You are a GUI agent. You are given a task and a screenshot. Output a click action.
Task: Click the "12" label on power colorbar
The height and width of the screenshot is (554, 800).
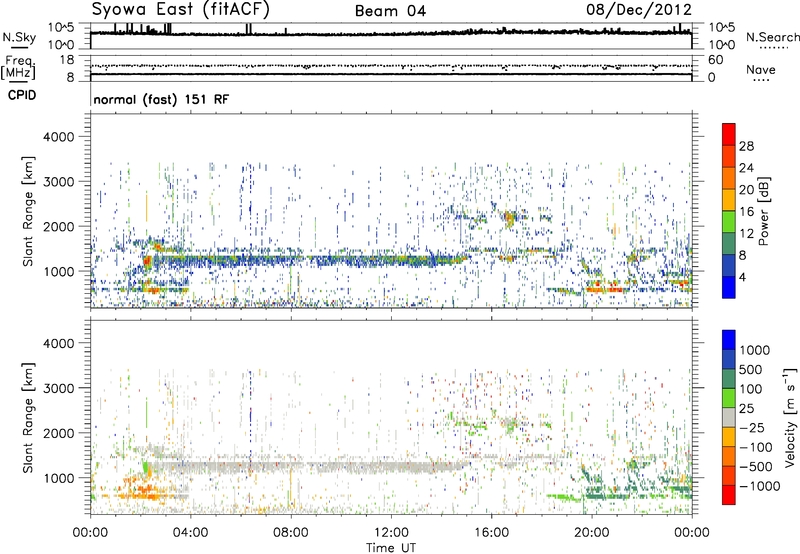(746, 234)
